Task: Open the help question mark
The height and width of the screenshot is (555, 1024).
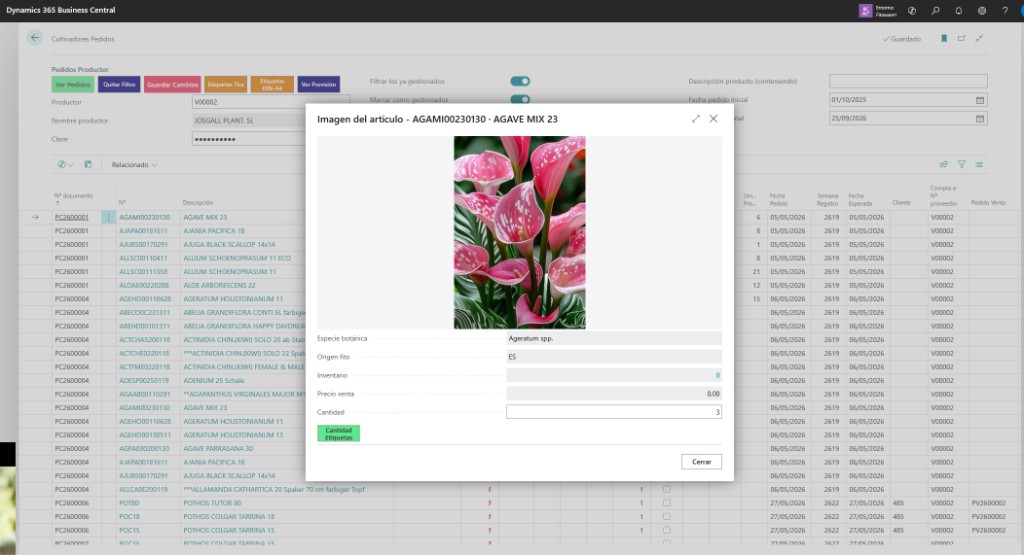Action: [1005, 10]
